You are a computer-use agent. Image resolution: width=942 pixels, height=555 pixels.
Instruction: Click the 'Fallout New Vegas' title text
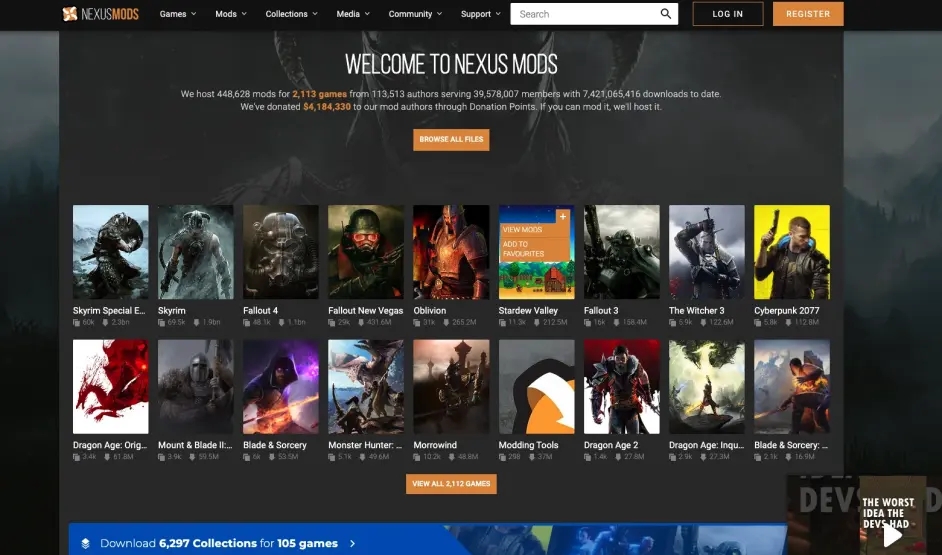[366, 311]
